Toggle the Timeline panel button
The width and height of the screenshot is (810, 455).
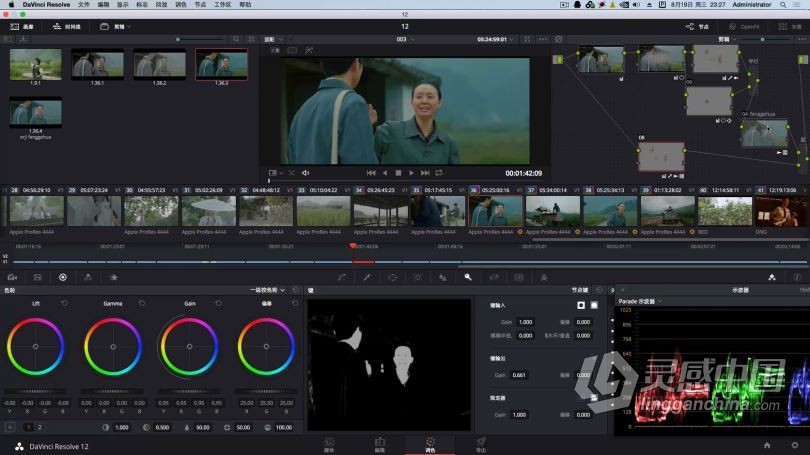67,26
